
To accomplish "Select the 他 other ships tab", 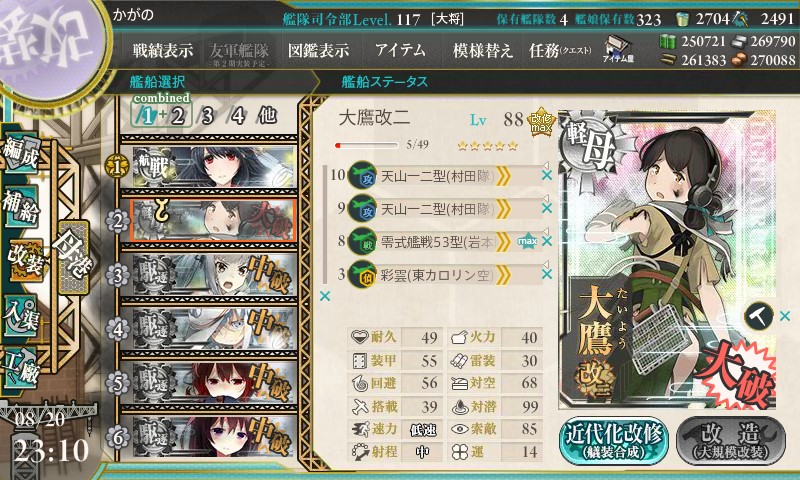I will click(x=267, y=116).
